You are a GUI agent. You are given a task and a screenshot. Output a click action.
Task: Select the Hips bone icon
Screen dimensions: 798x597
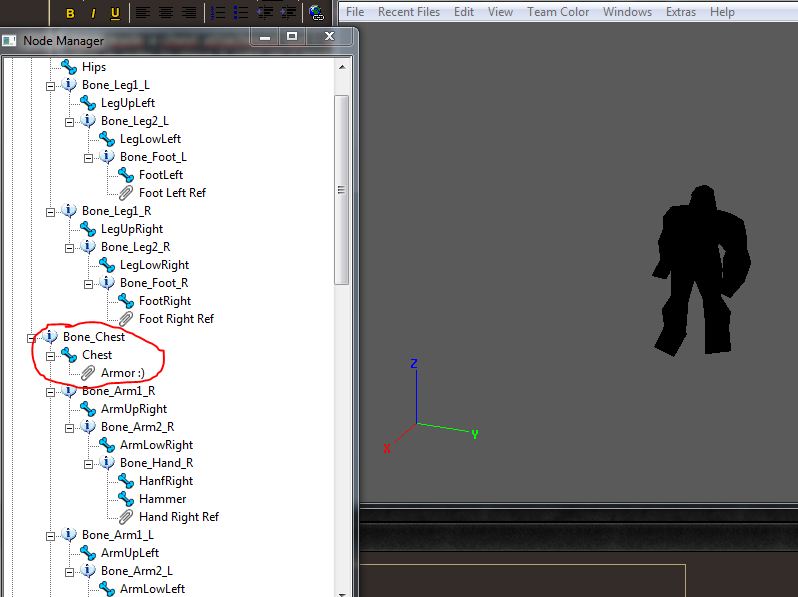coord(68,67)
